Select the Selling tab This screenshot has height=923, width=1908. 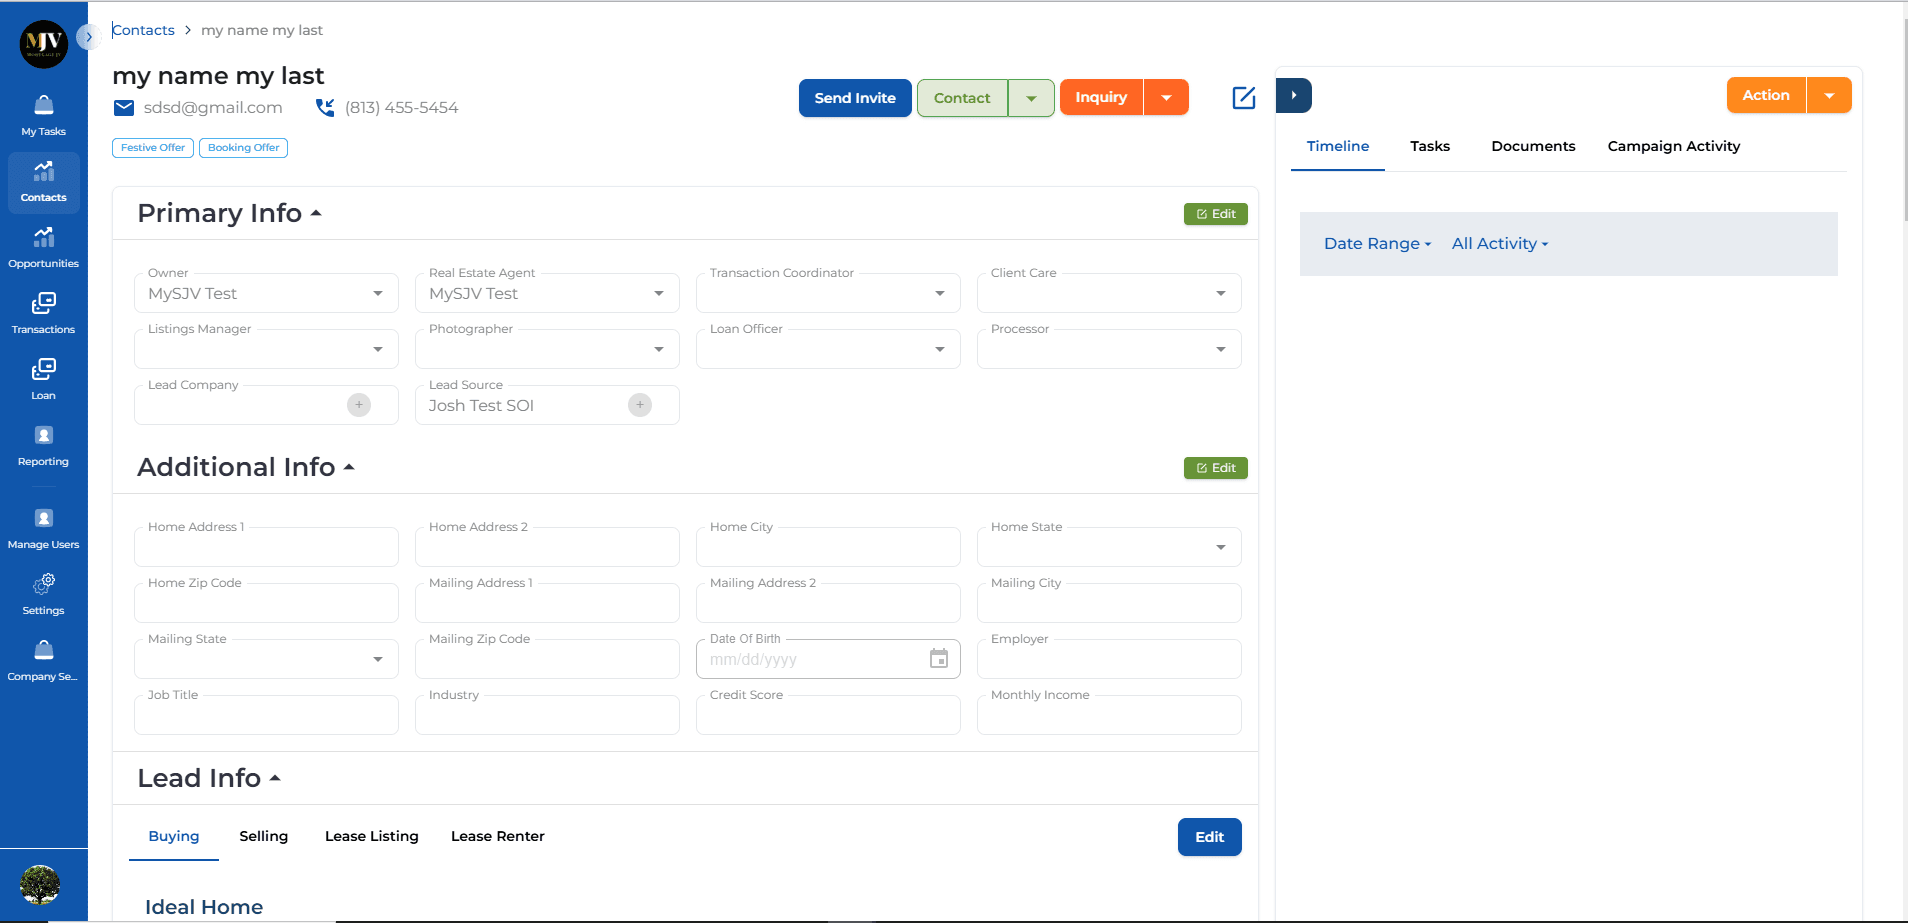point(264,836)
